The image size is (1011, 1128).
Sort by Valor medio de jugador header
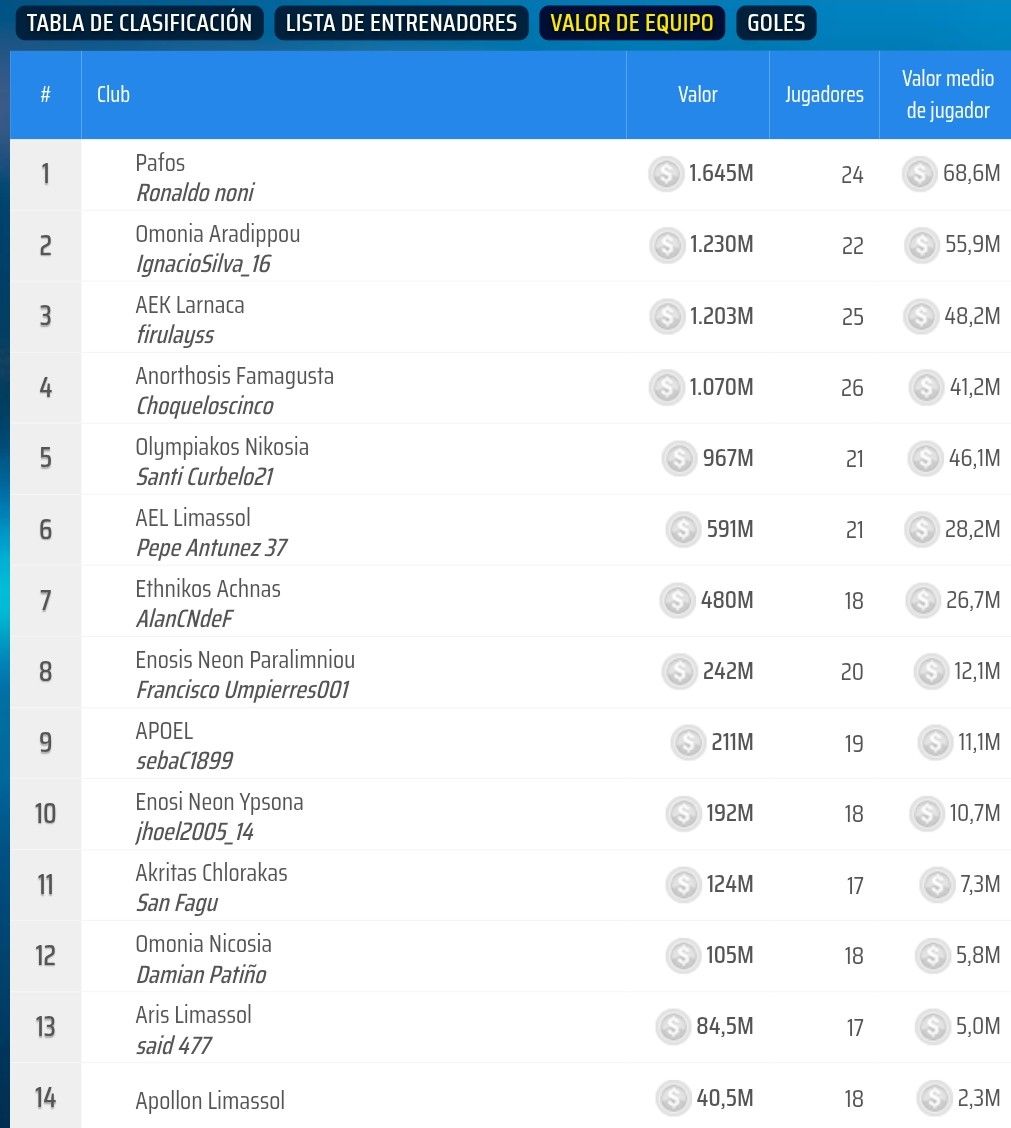coord(945,95)
